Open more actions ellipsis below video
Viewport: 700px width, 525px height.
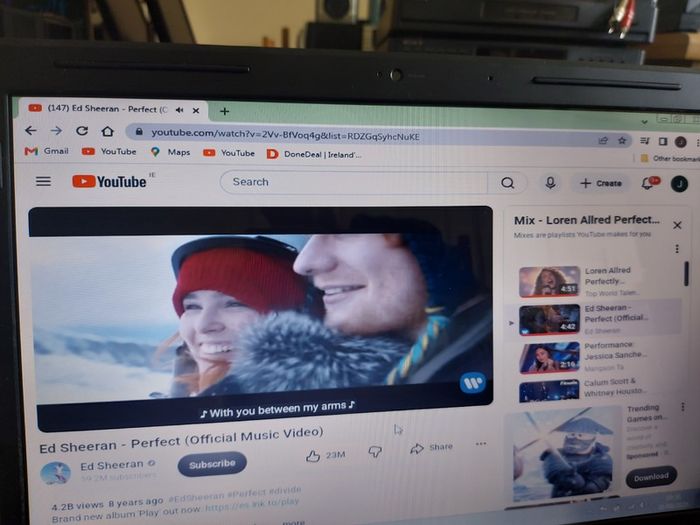[x=481, y=444]
